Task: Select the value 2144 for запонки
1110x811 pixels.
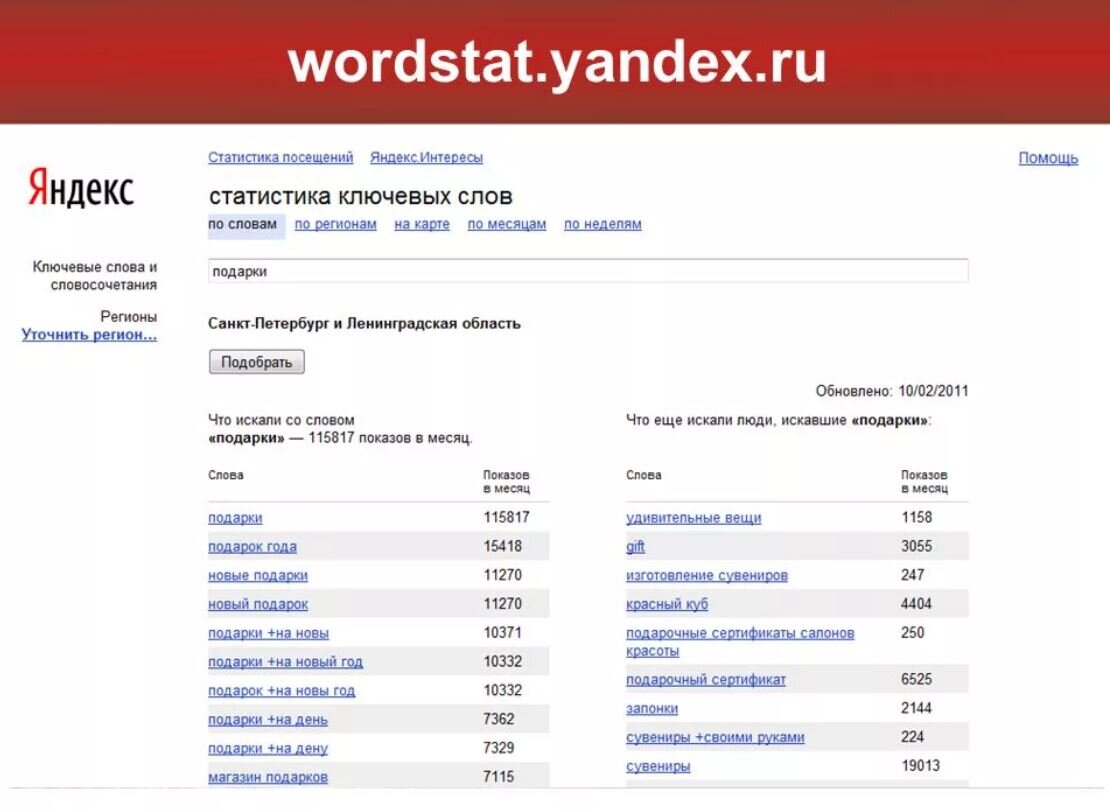Action: 916,708
